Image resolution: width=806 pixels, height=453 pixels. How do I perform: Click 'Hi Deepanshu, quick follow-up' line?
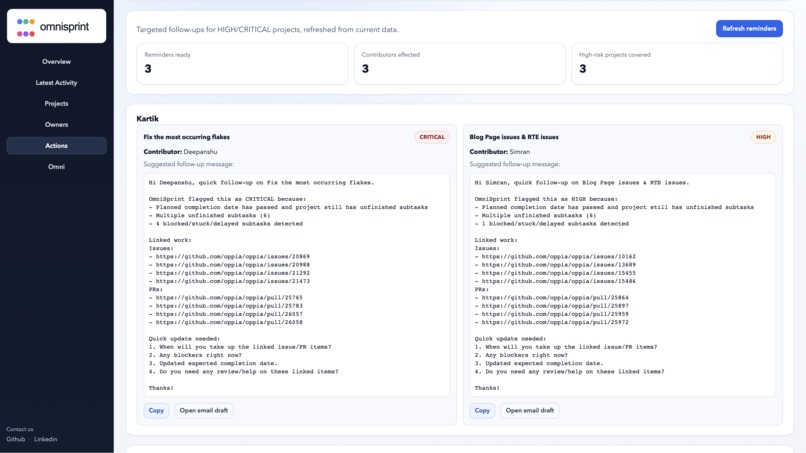[x=261, y=183]
